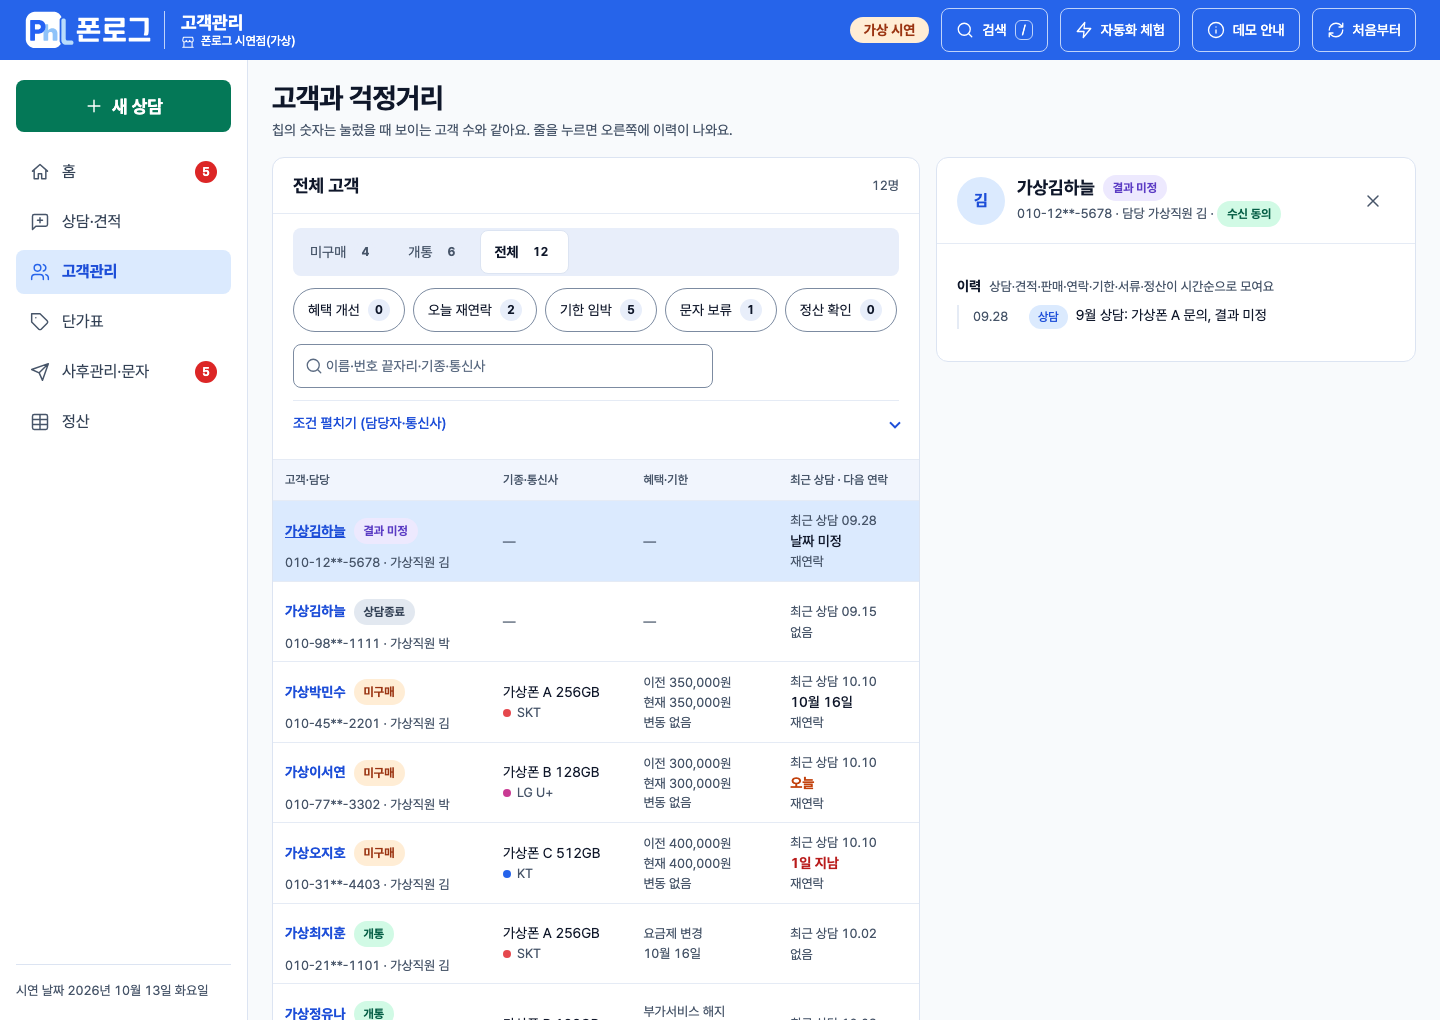Click the 결과 미정 badge in customer table
The height and width of the screenshot is (1020, 1440).
[x=385, y=531]
